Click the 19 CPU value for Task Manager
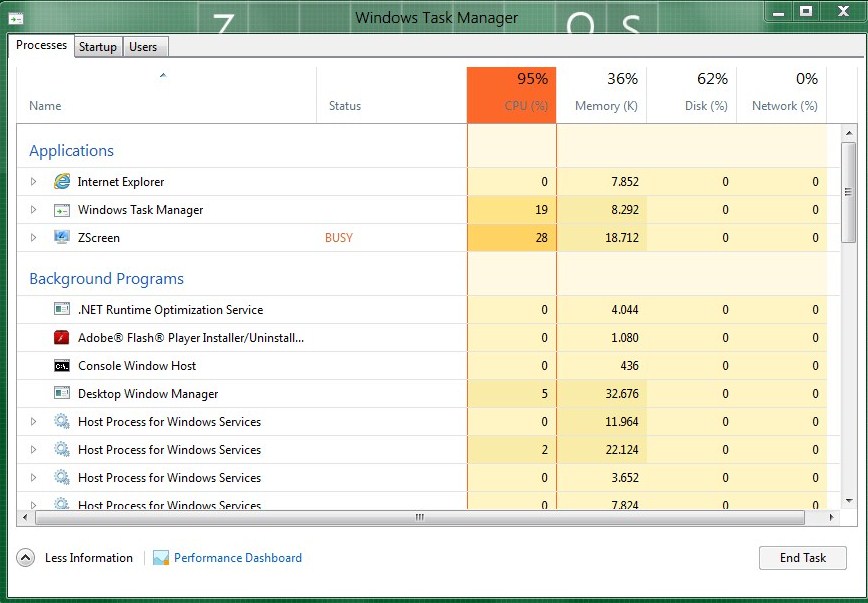The image size is (868, 603). 541,210
